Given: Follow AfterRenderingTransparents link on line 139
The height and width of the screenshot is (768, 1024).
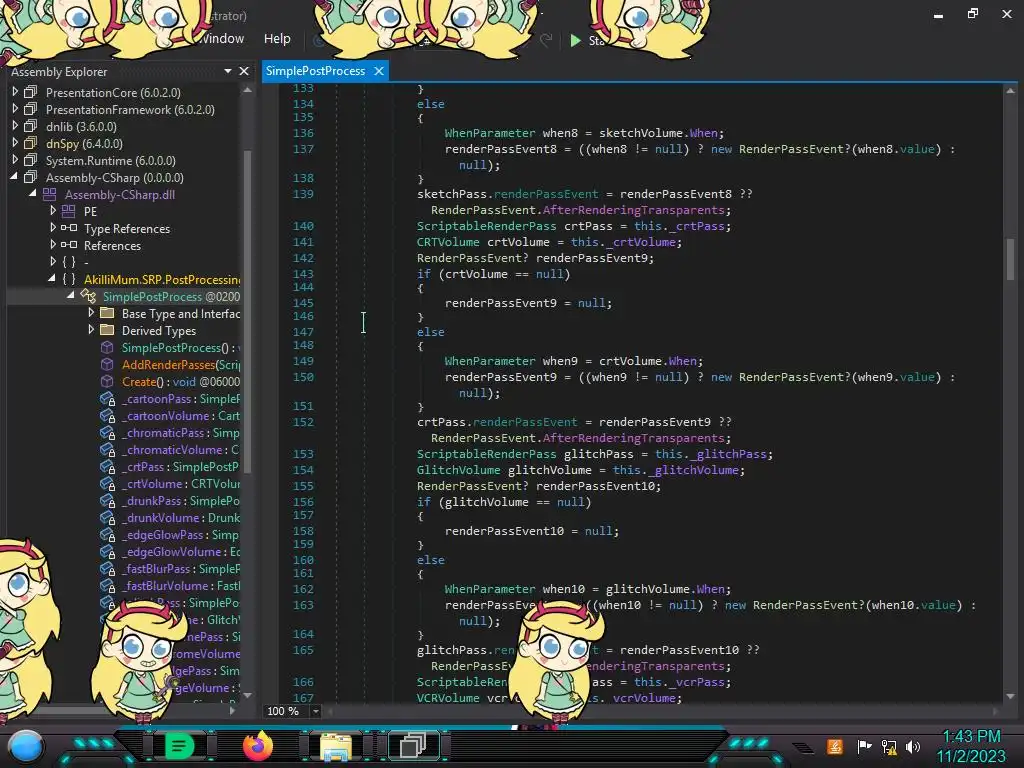Looking at the screenshot, I should point(633,210).
